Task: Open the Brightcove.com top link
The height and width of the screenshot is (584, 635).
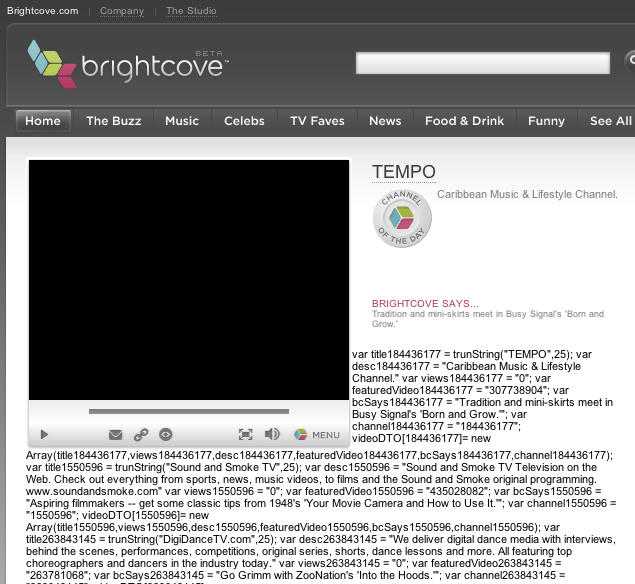Action: [43, 11]
